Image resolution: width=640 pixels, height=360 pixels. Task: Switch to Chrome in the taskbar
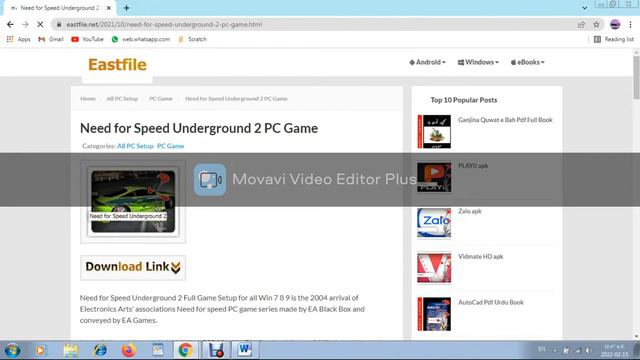(x=185, y=350)
